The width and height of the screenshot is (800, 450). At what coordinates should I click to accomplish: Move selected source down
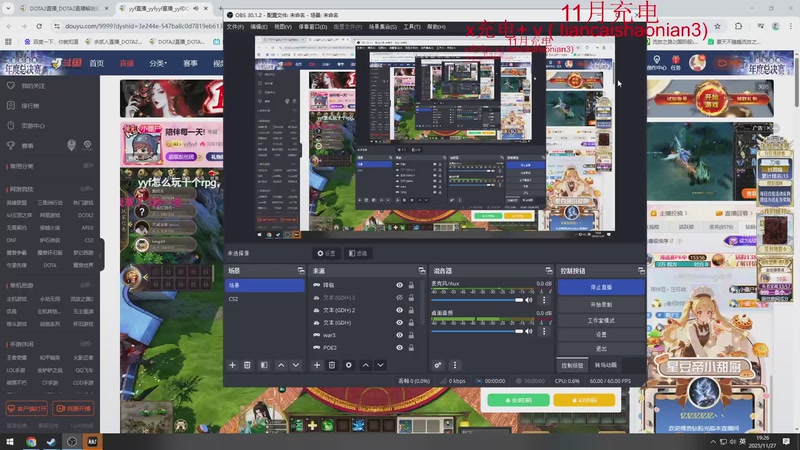click(x=380, y=365)
